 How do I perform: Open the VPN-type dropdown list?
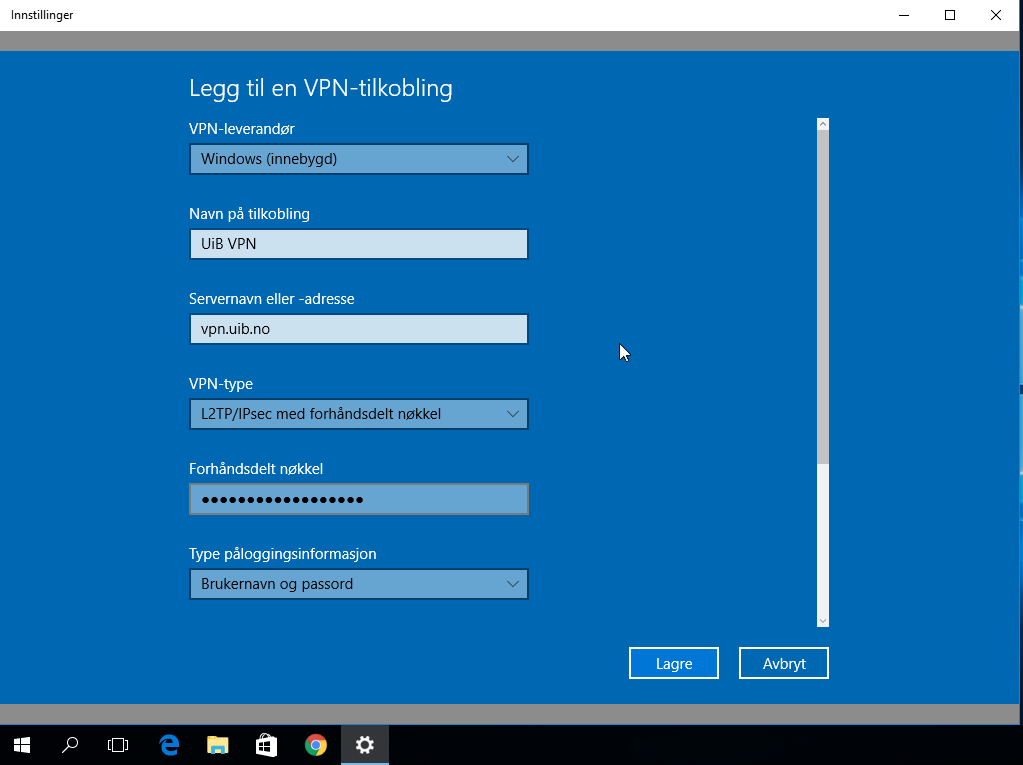point(358,414)
